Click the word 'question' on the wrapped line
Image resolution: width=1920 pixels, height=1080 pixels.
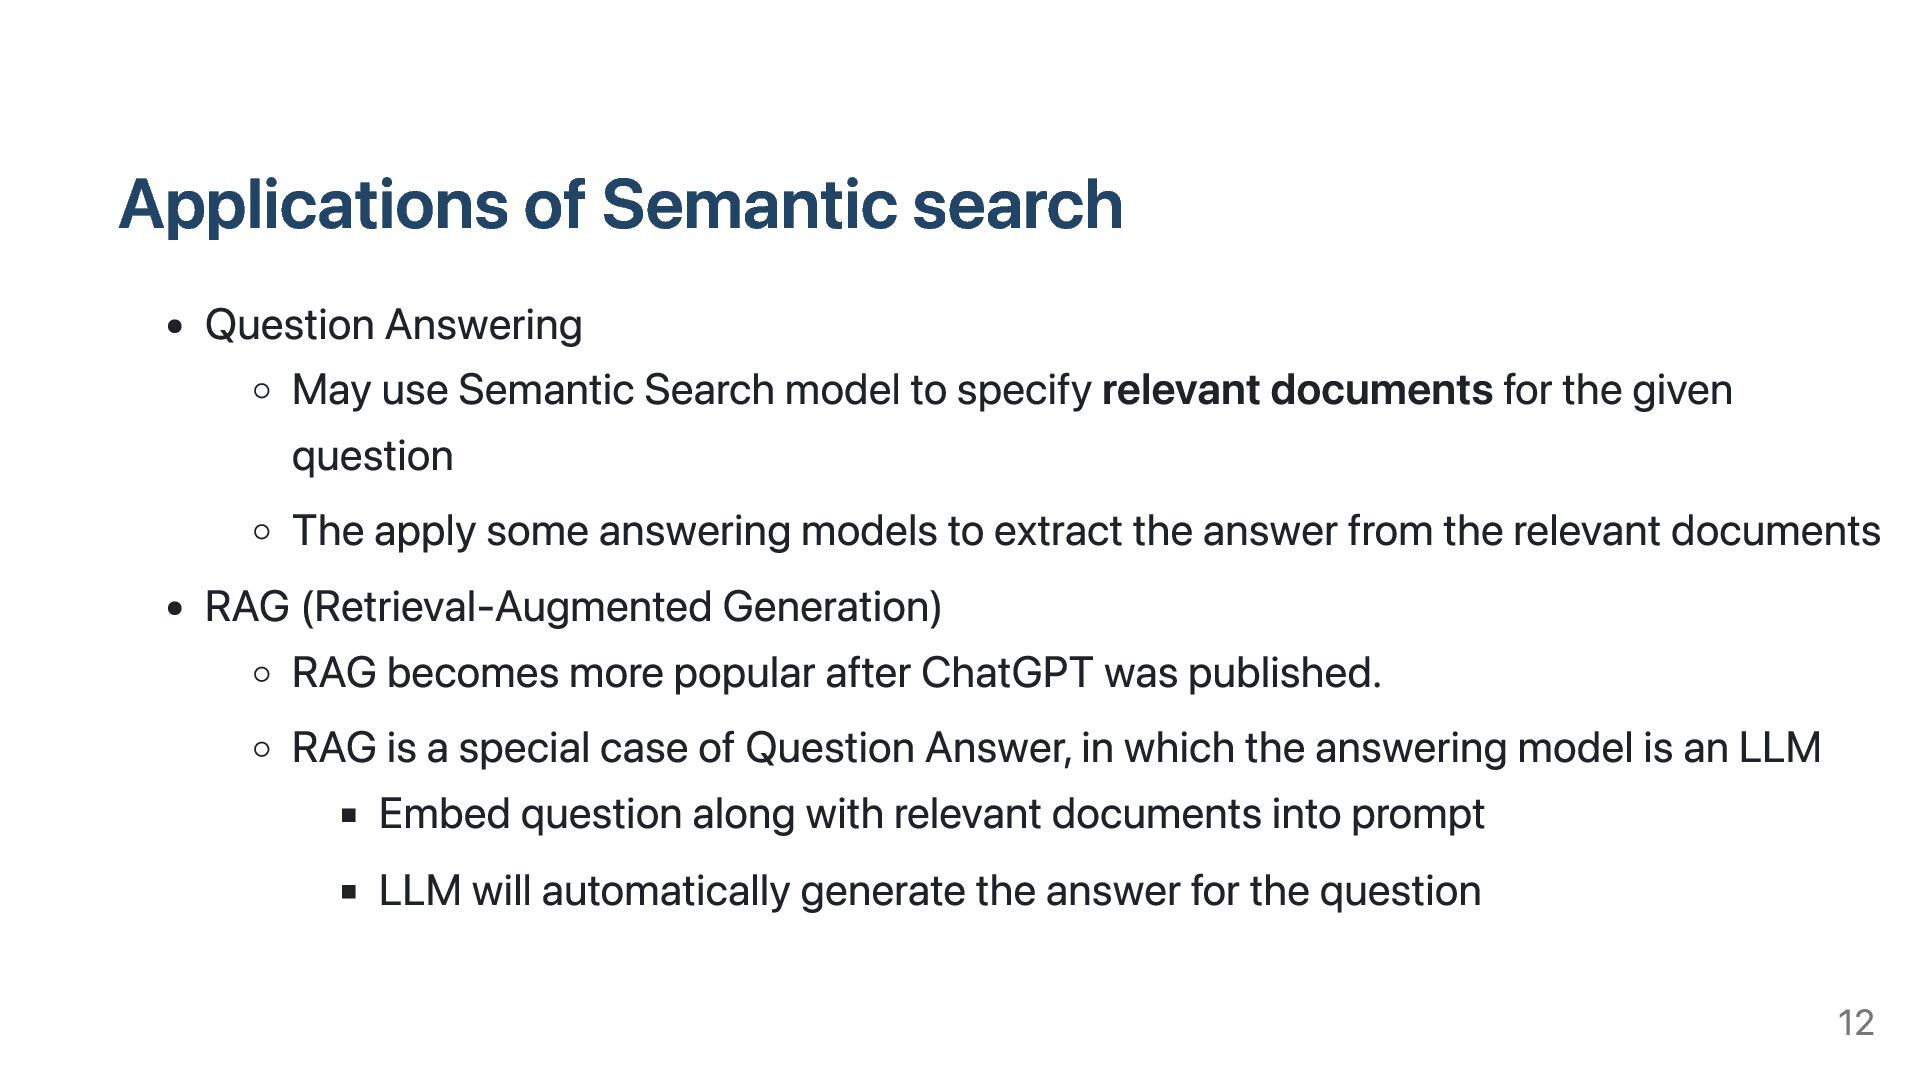point(372,457)
